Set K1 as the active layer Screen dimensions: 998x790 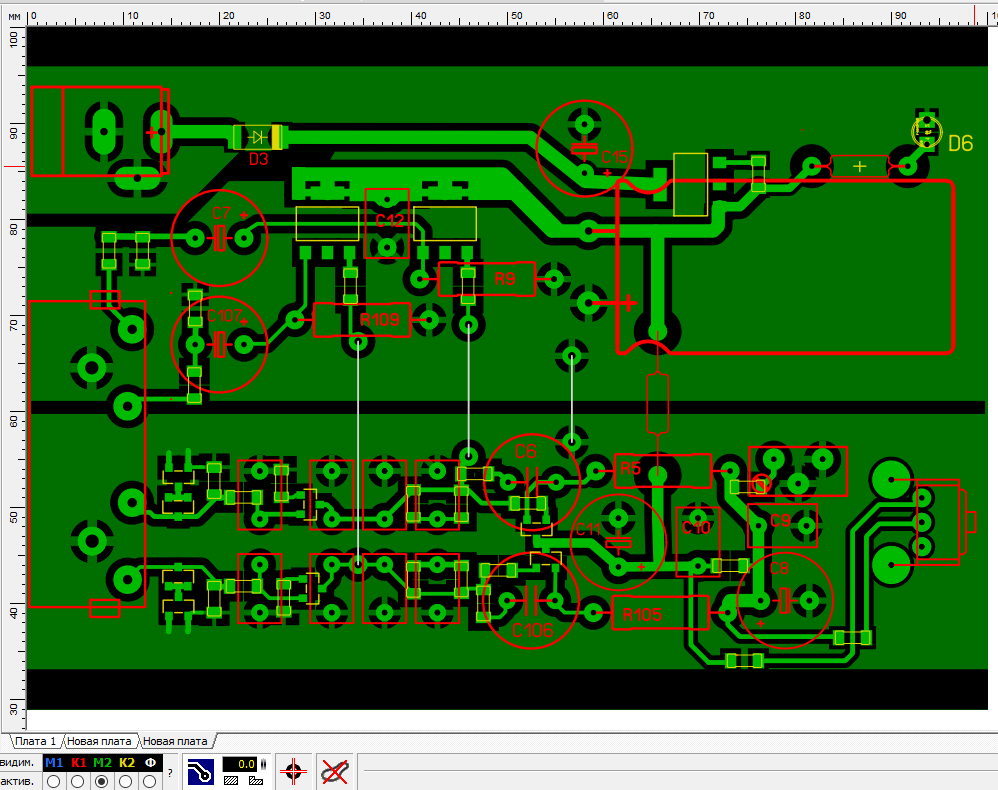point(78,781)
